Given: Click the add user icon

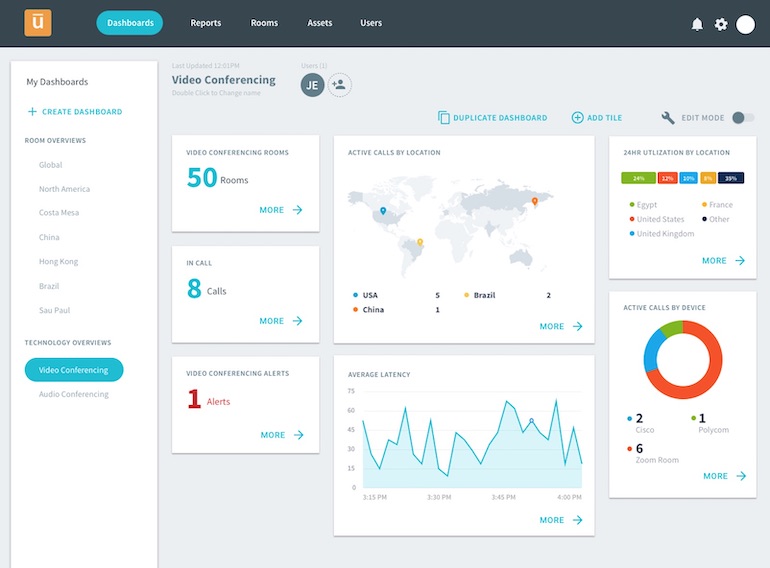Looking at the screenshot, I should pyautogui.click(x=340, y=85).
